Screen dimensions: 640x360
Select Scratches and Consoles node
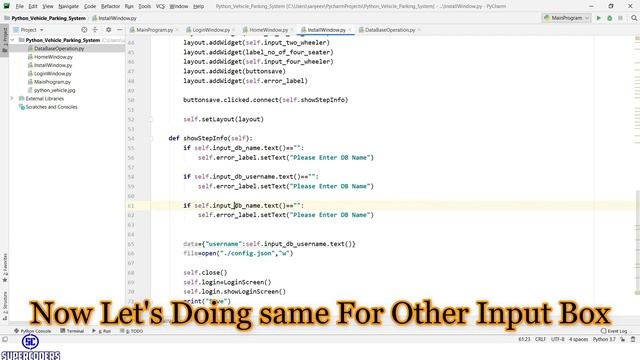point(51,107)
